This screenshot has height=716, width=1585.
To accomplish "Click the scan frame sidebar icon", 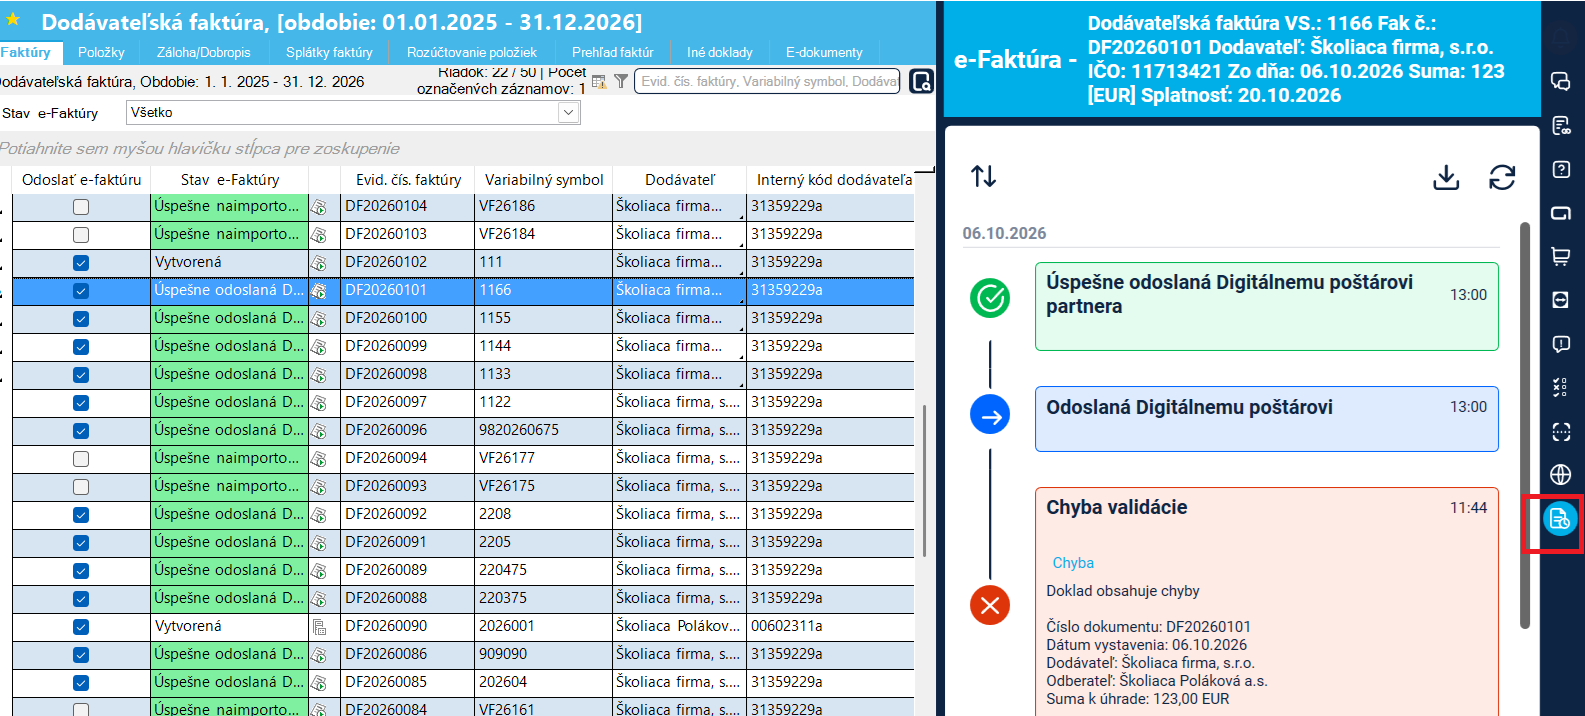I will click(1561, 431).
